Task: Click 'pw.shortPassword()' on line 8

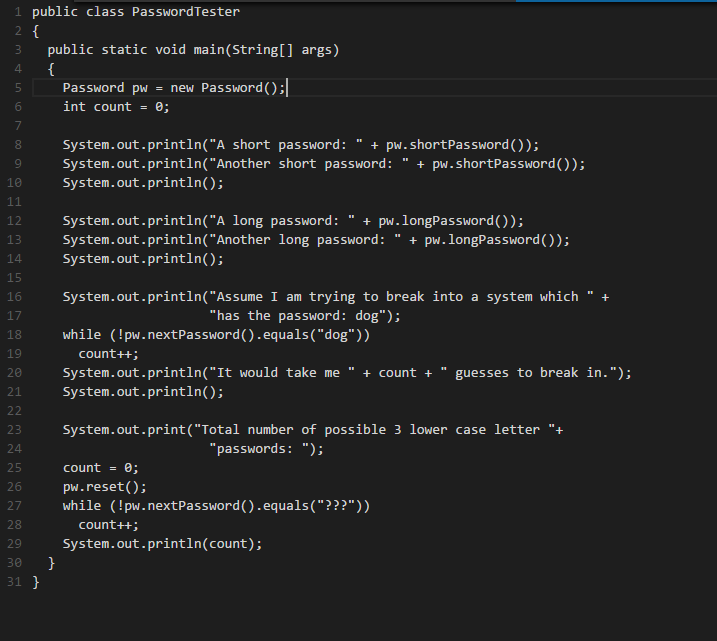Action: pyautogui.click(x=458, y=145)
